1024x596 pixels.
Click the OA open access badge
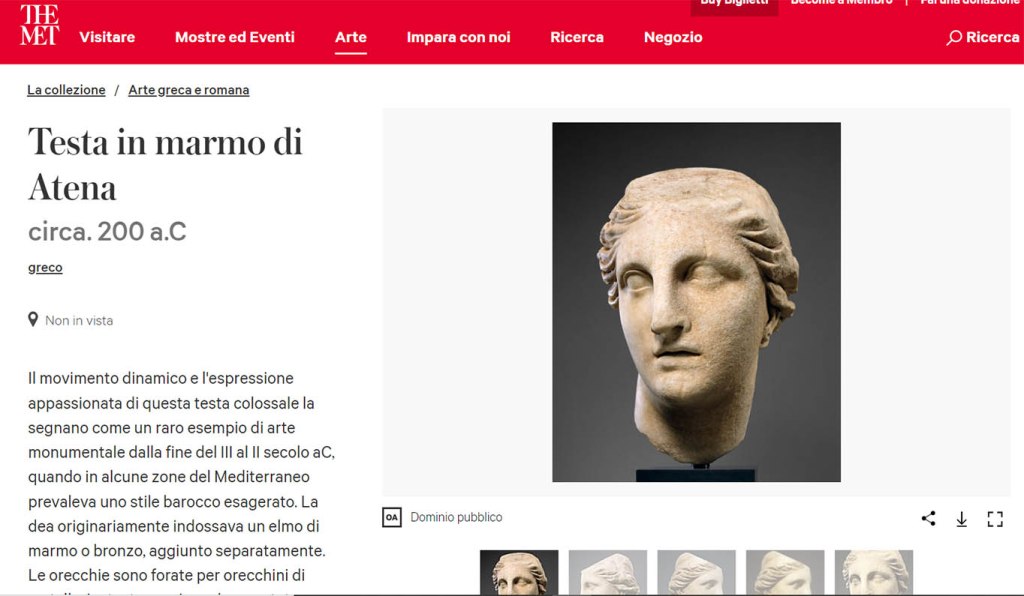click(x=392, y=518)
